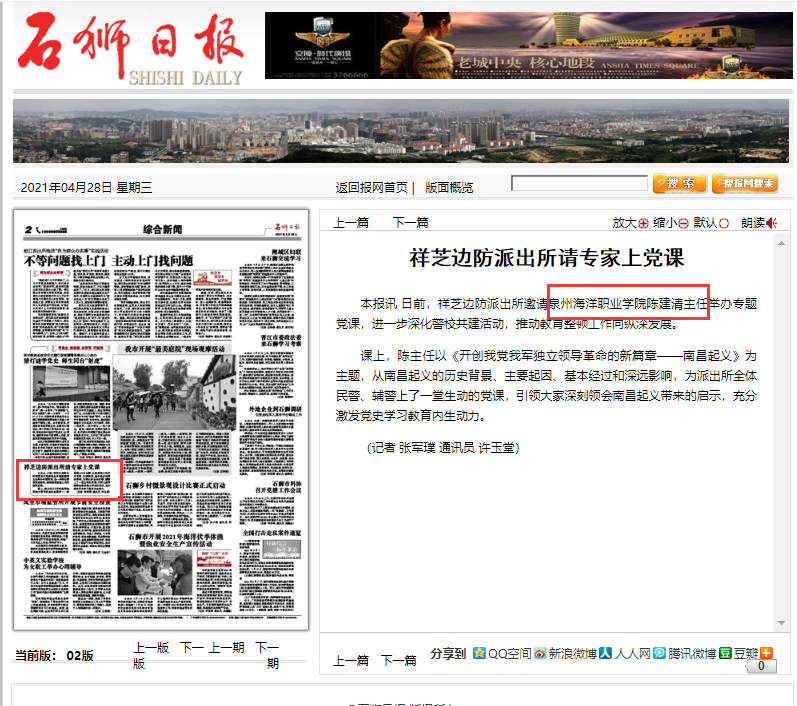
Task: Go to next article via top 下一篇
Action: tap(410, 223)
